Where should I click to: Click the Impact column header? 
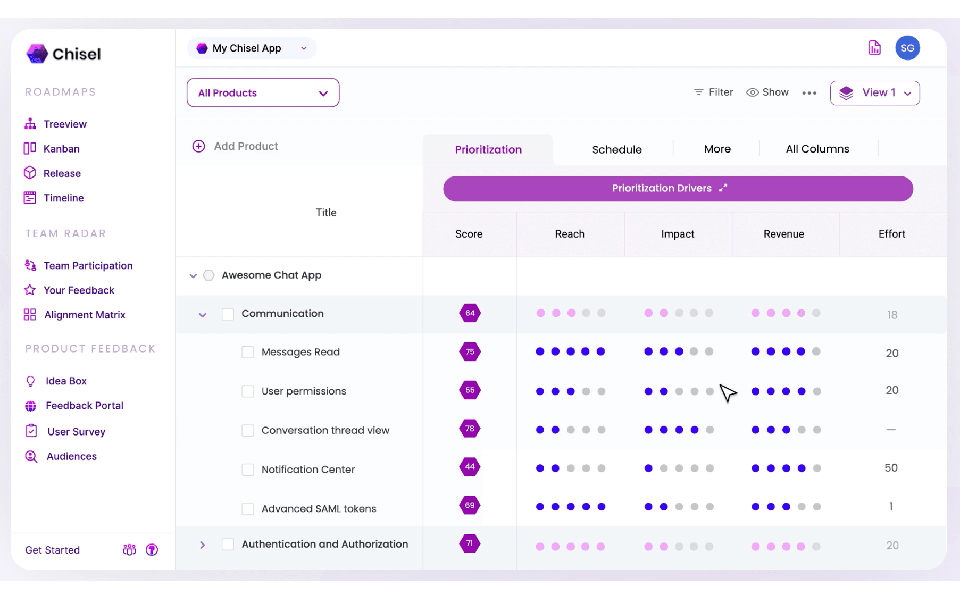click(677, 234)
